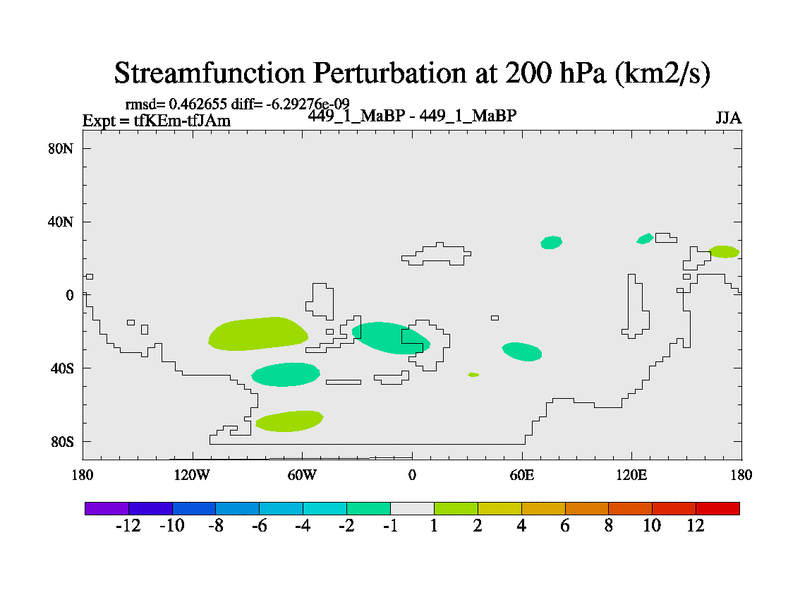Click the '120W' longitude axis label
The height and width of the screenshot is (600, 800).
click(192, 476)
